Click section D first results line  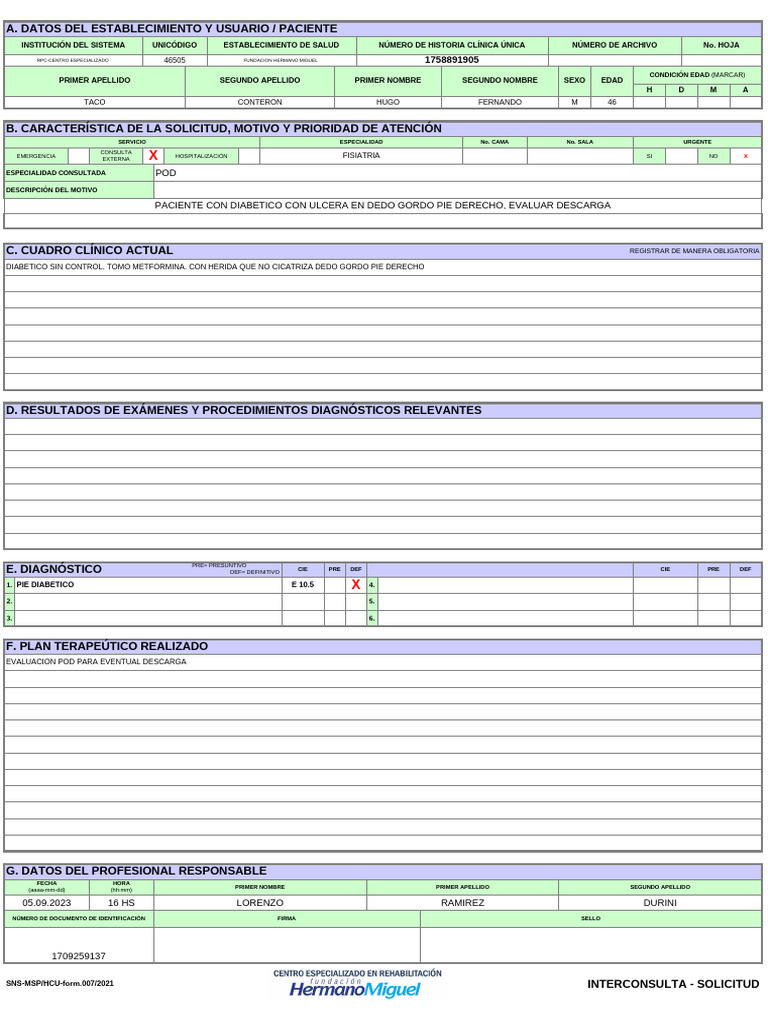pos(383,426)
